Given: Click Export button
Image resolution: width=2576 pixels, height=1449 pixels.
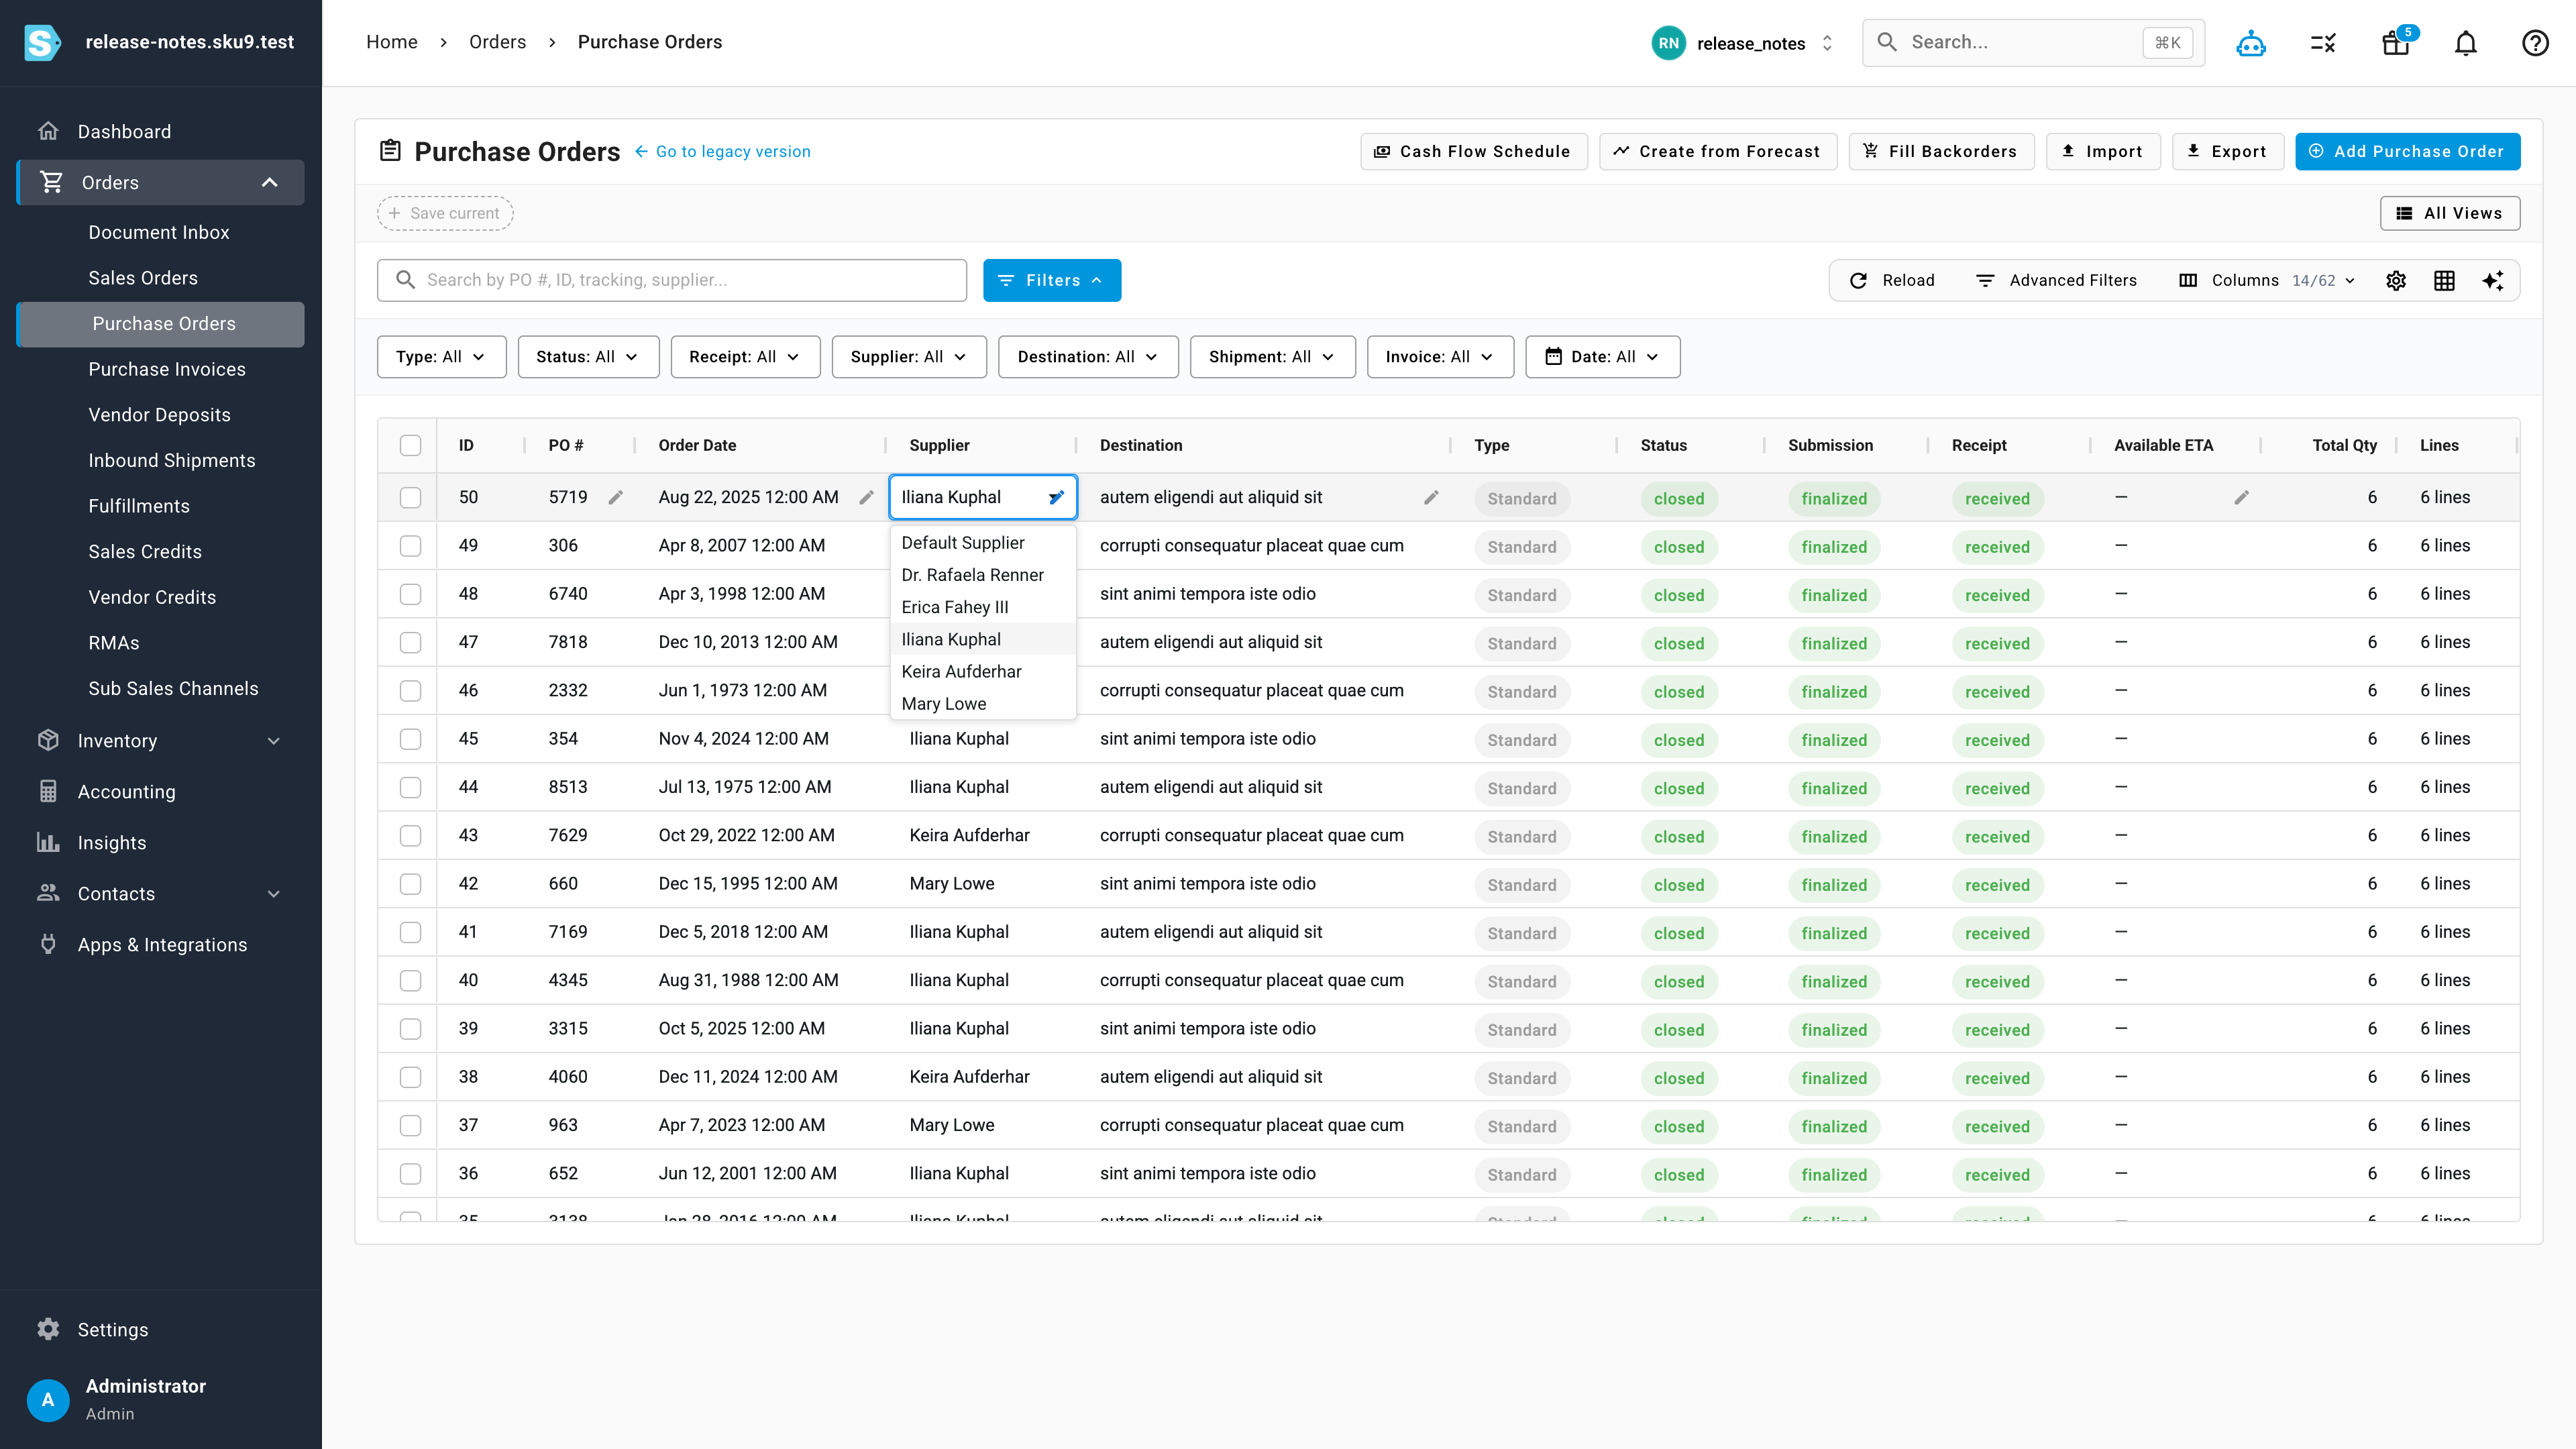Looking at the screenshot, I should [x=2227, y=152].
